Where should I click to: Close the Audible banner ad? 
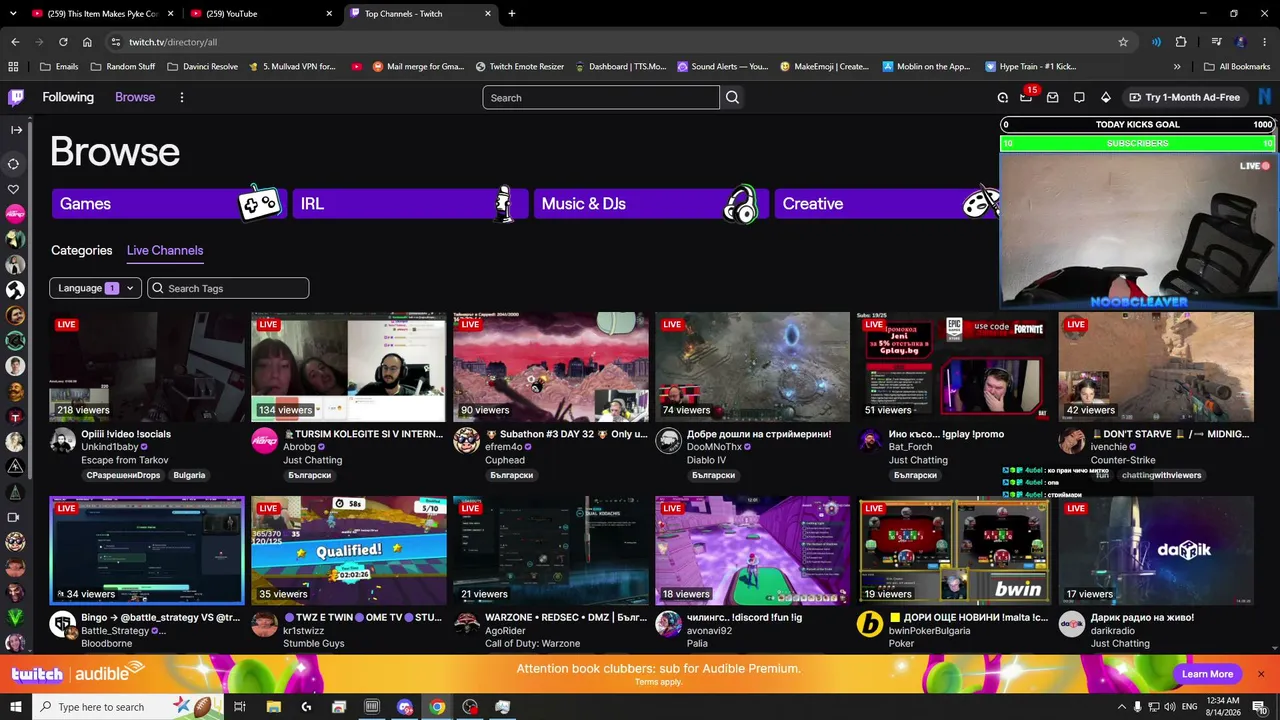coord(1261,674)
